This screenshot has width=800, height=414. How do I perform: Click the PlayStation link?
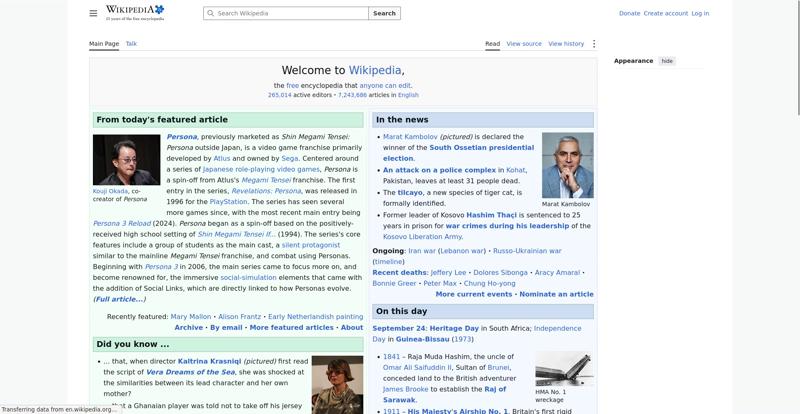[x=228, y=202]
